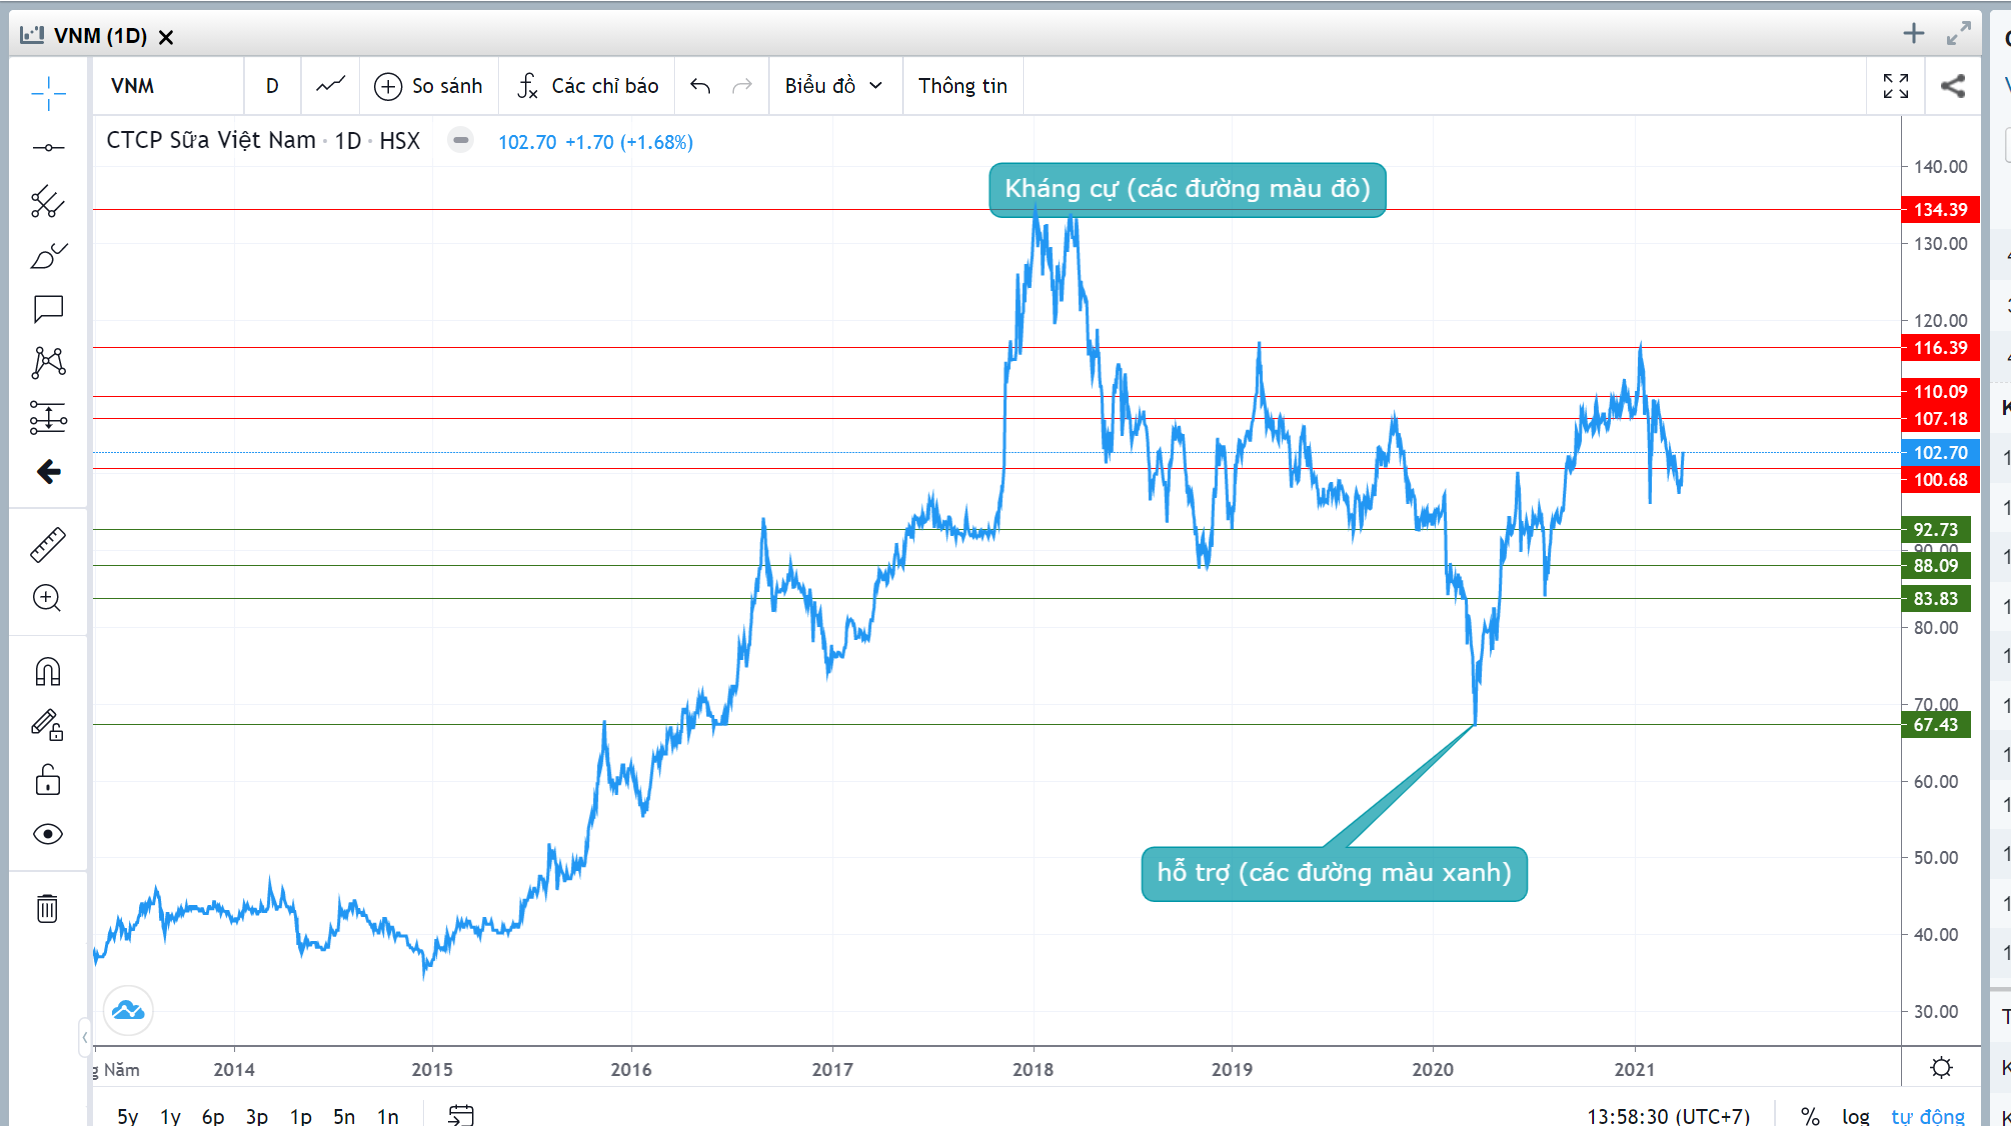Toggle hide all drawings eye icon
The image size is (2011, 1126).
[x=48, y=834]
